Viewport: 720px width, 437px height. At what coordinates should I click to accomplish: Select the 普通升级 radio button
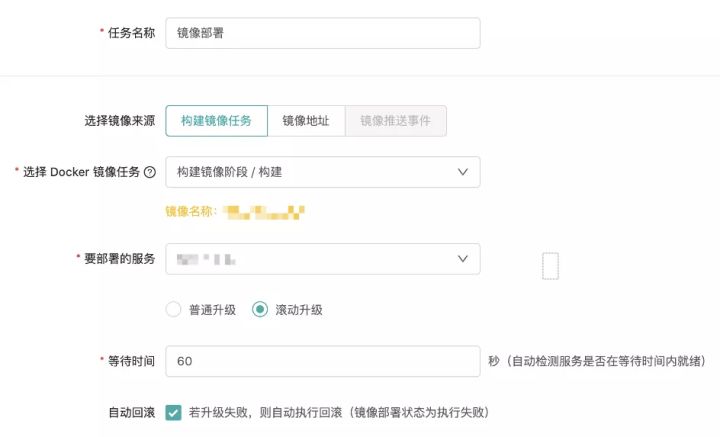point(174,309)
